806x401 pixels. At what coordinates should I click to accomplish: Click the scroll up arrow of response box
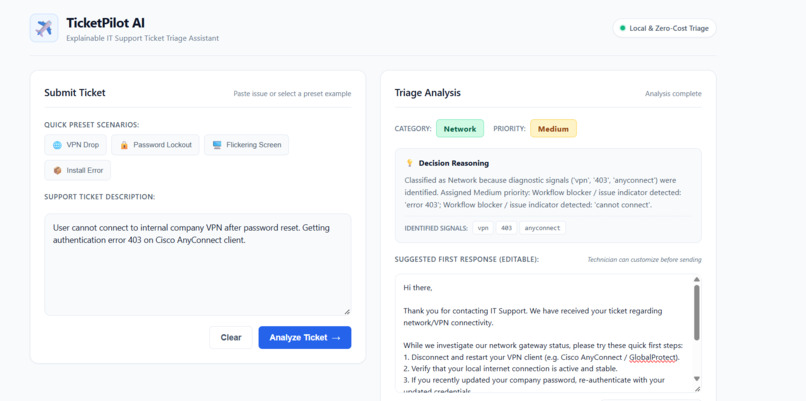point(697,279)
